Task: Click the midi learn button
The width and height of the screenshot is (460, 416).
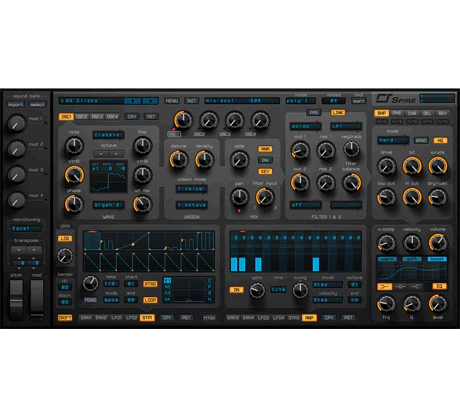Action: [359, 101]
